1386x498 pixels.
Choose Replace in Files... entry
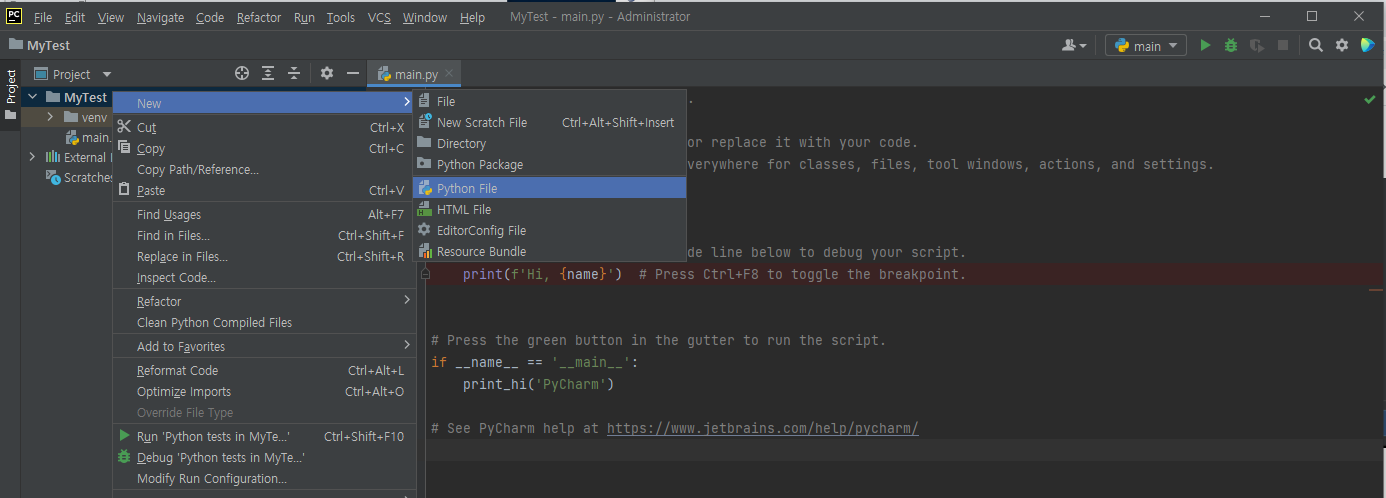pos(264,256)
